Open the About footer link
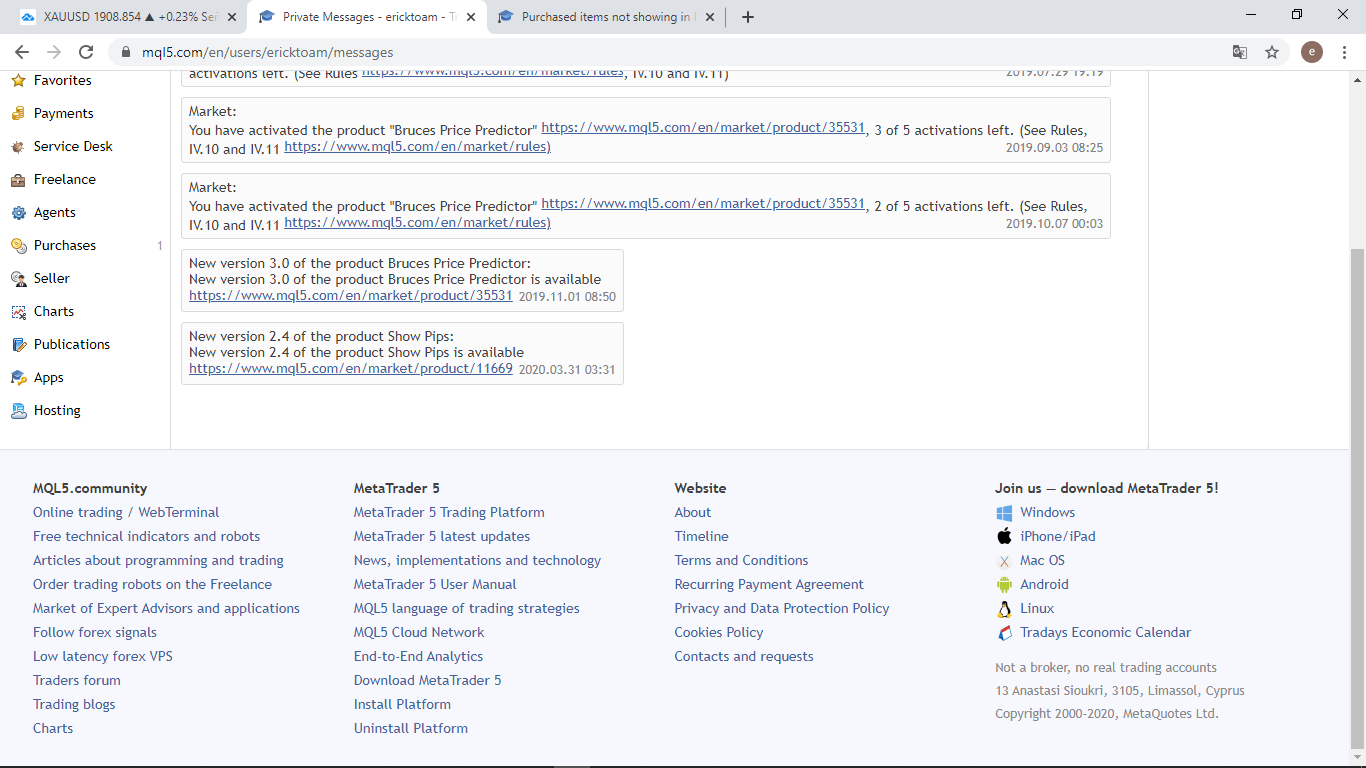The image size is (1366, 768). [693, 513]
